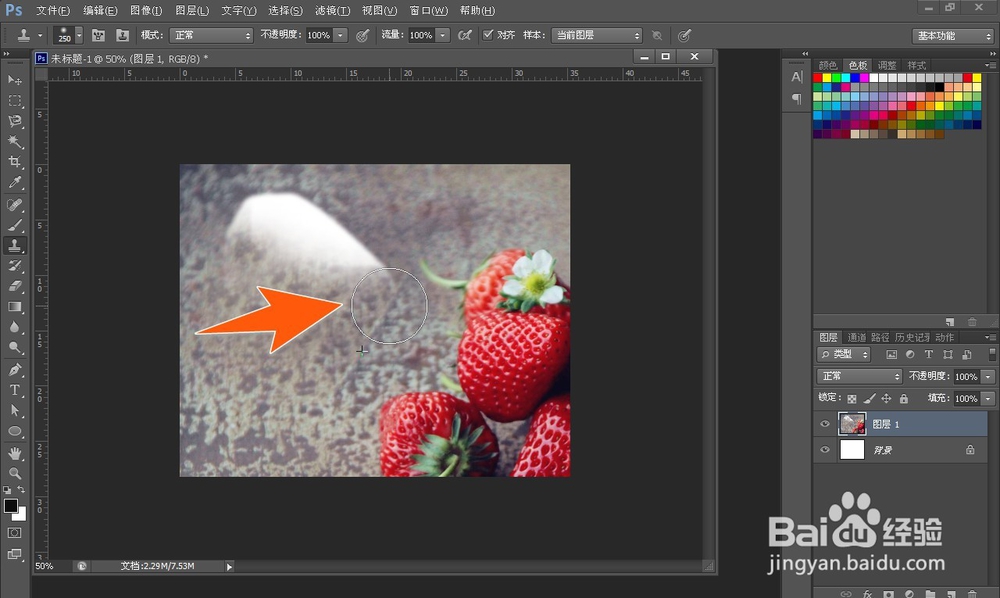The width and height of the screenshot is (1000, 598).
Task: Change the screen mode
Action: (14, 554)
